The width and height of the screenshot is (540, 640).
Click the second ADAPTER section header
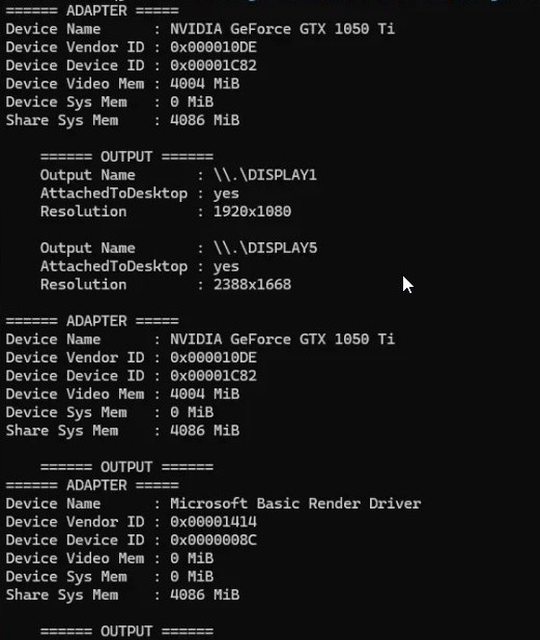(92, 321)
